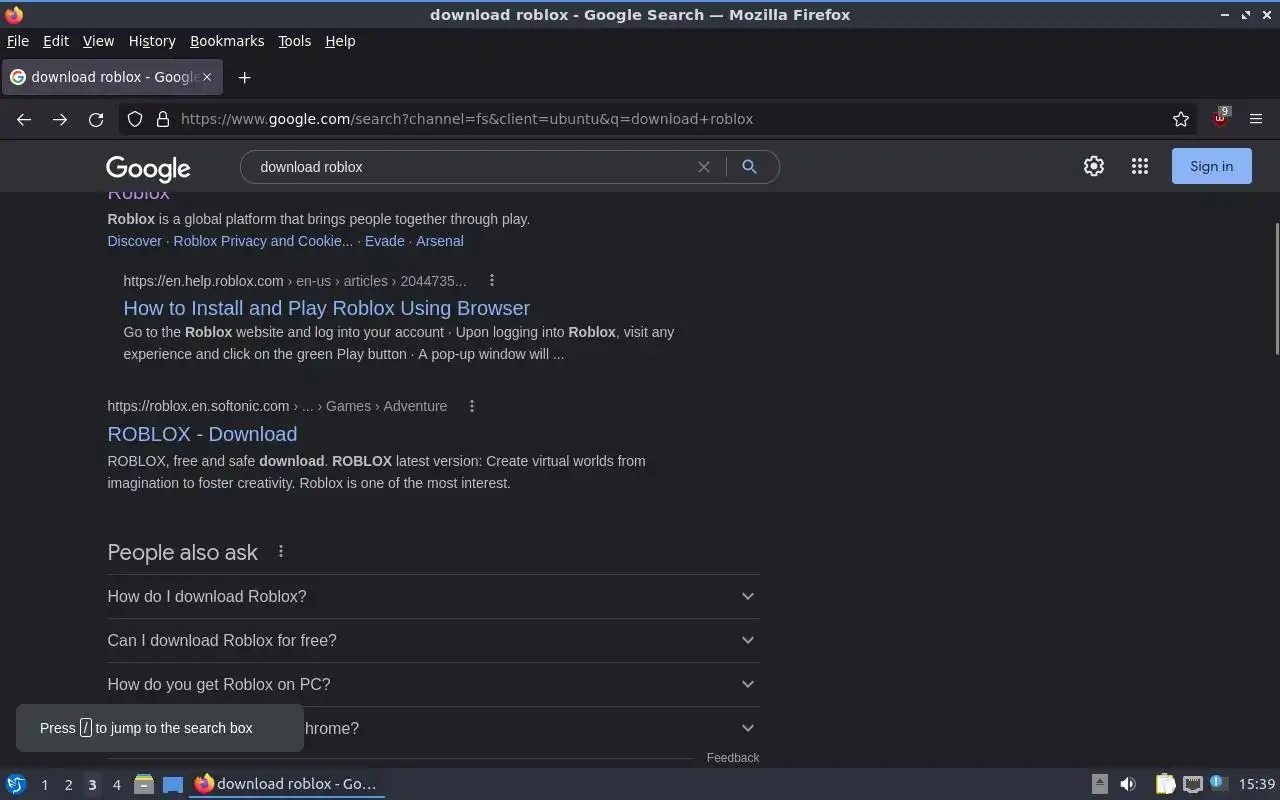This screenshot has width=1280, height=800.
Task: Bookmark this page with the star icon
Action: (x=1181, y=119)
